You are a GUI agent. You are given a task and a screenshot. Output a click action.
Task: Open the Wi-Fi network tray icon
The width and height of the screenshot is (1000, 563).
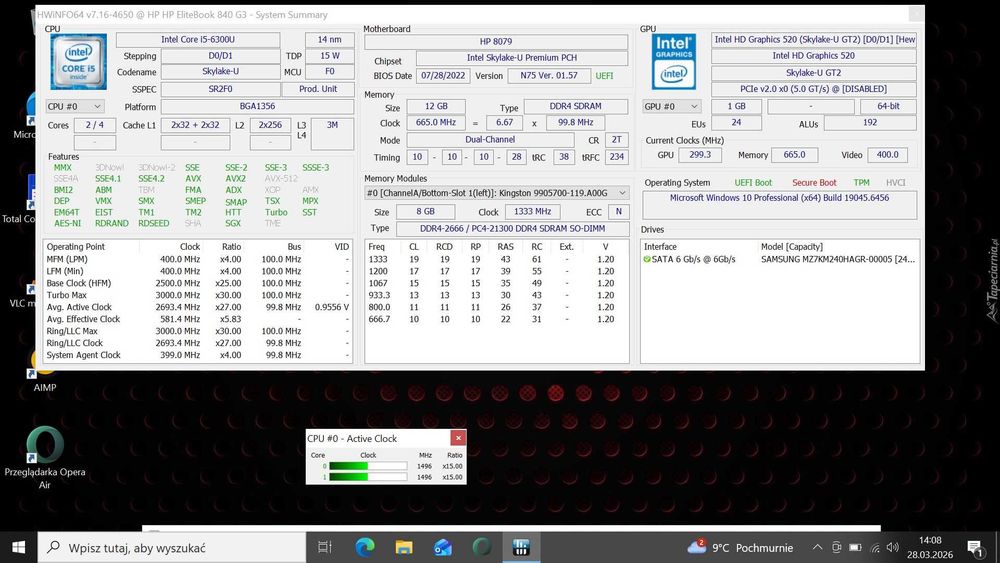874,547
